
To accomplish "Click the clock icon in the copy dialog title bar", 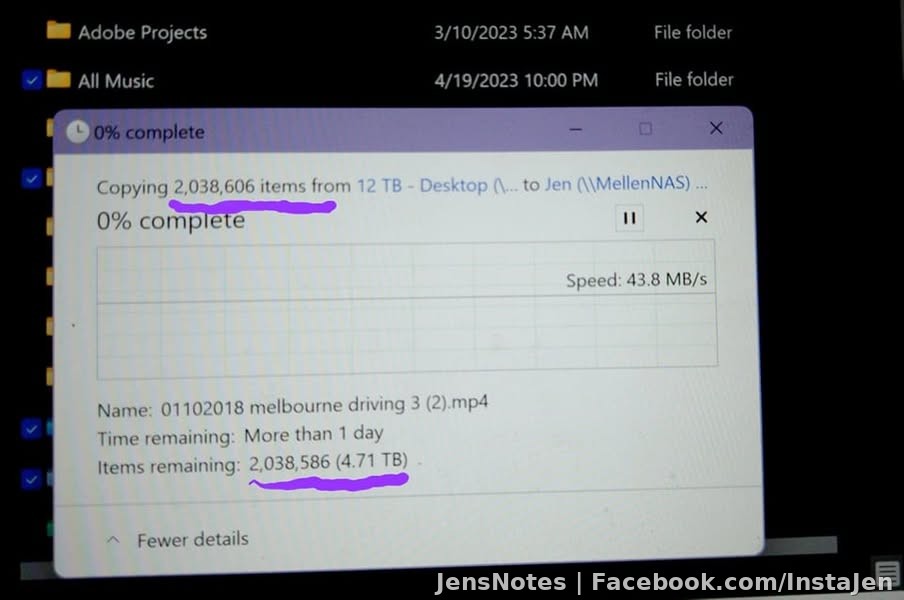I will pos(77,131).
